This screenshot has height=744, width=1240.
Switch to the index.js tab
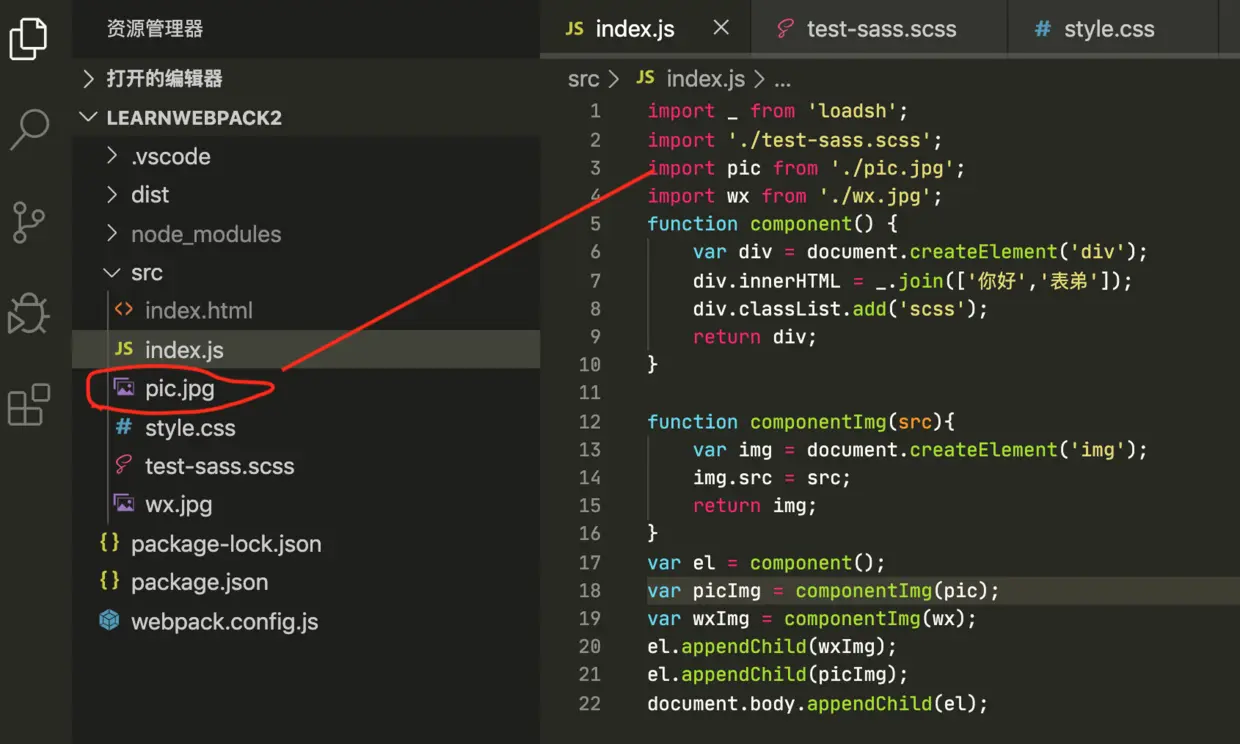coord(645,29)
